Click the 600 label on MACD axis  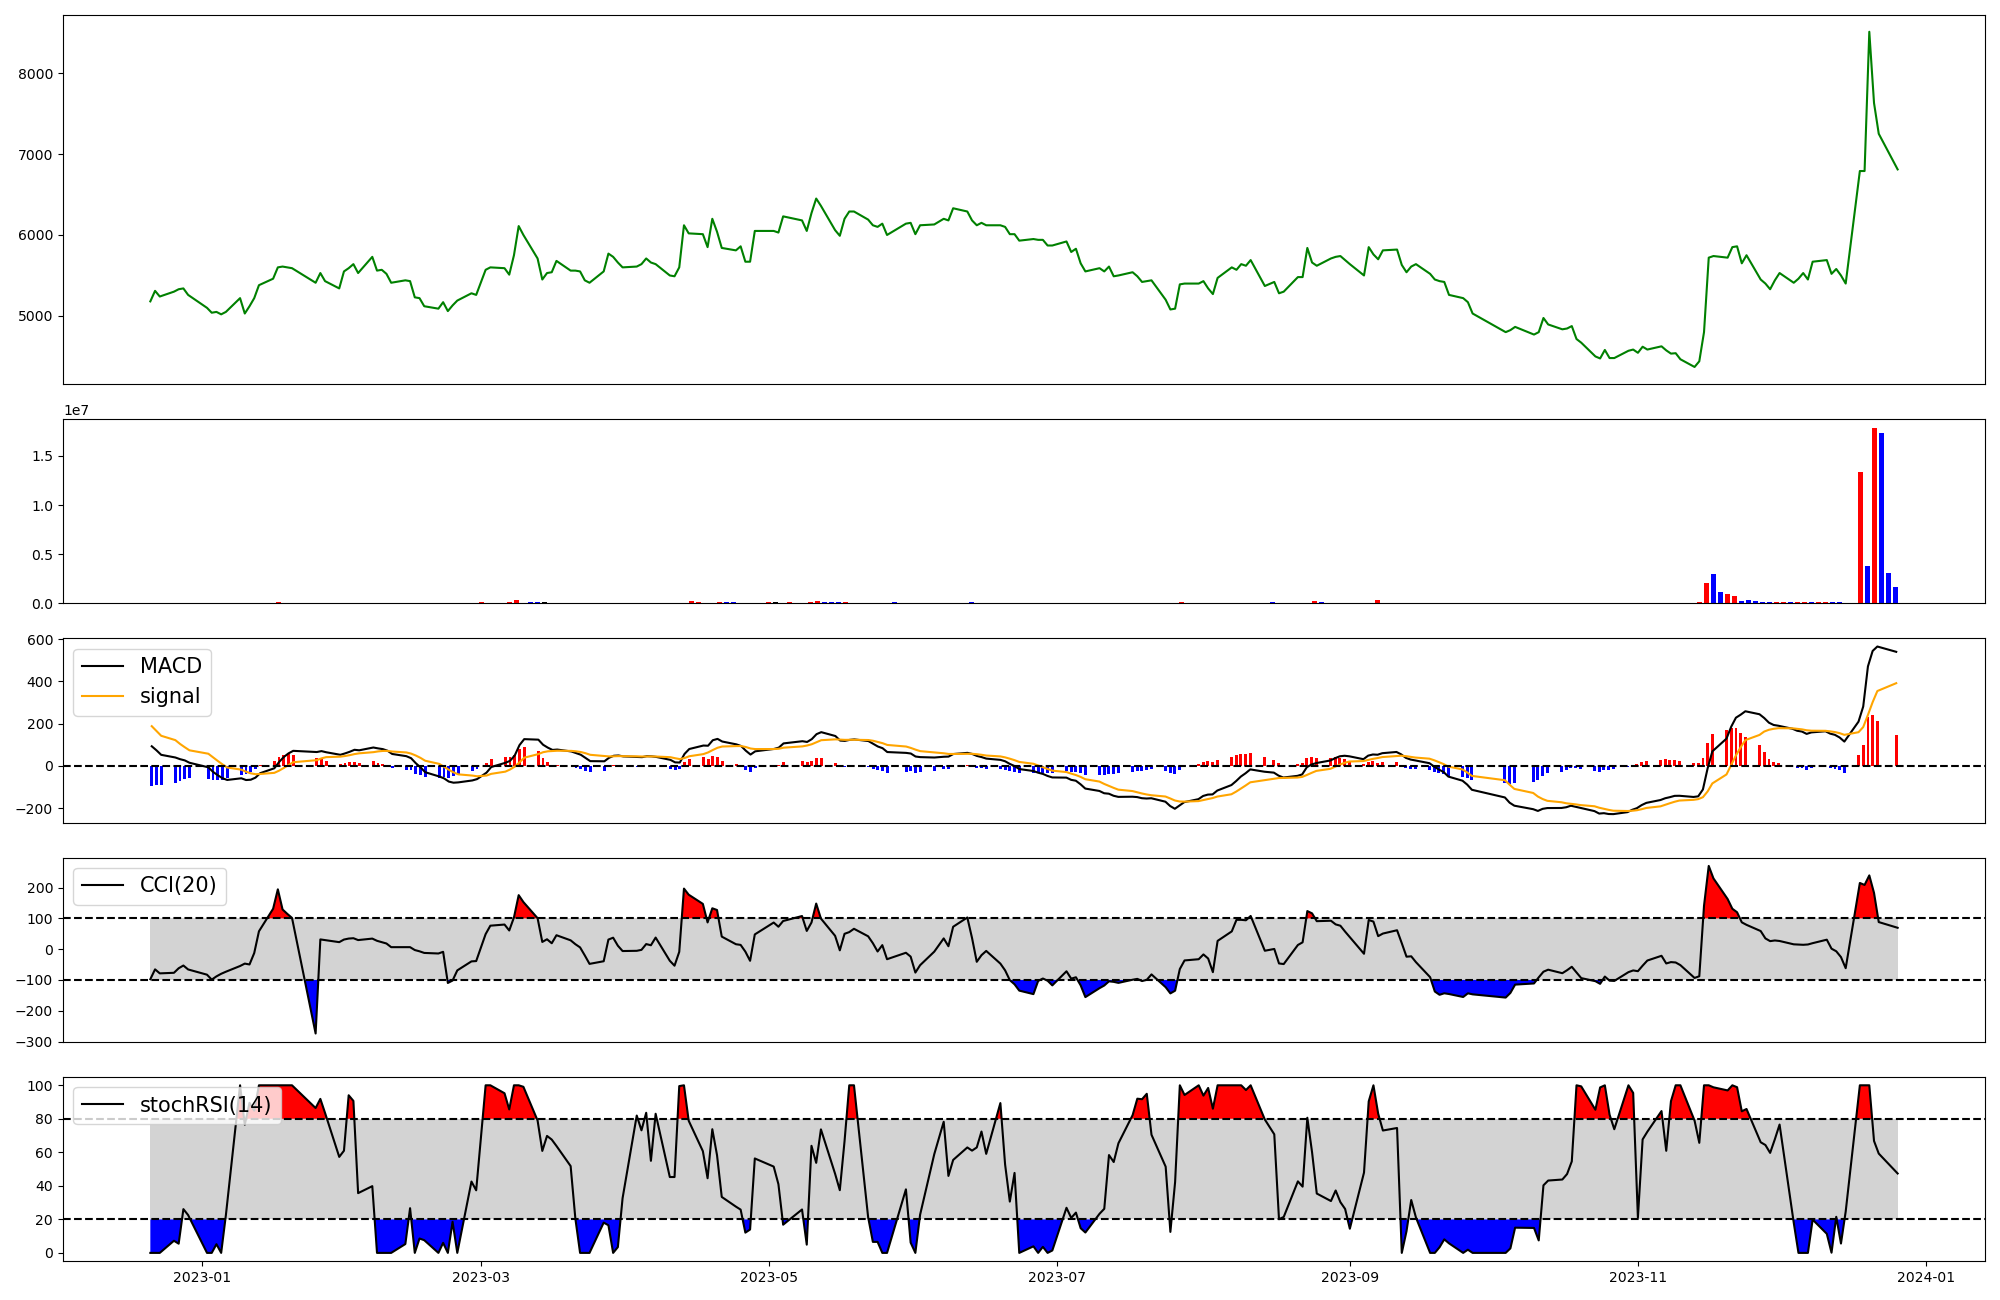click(40, 640)
